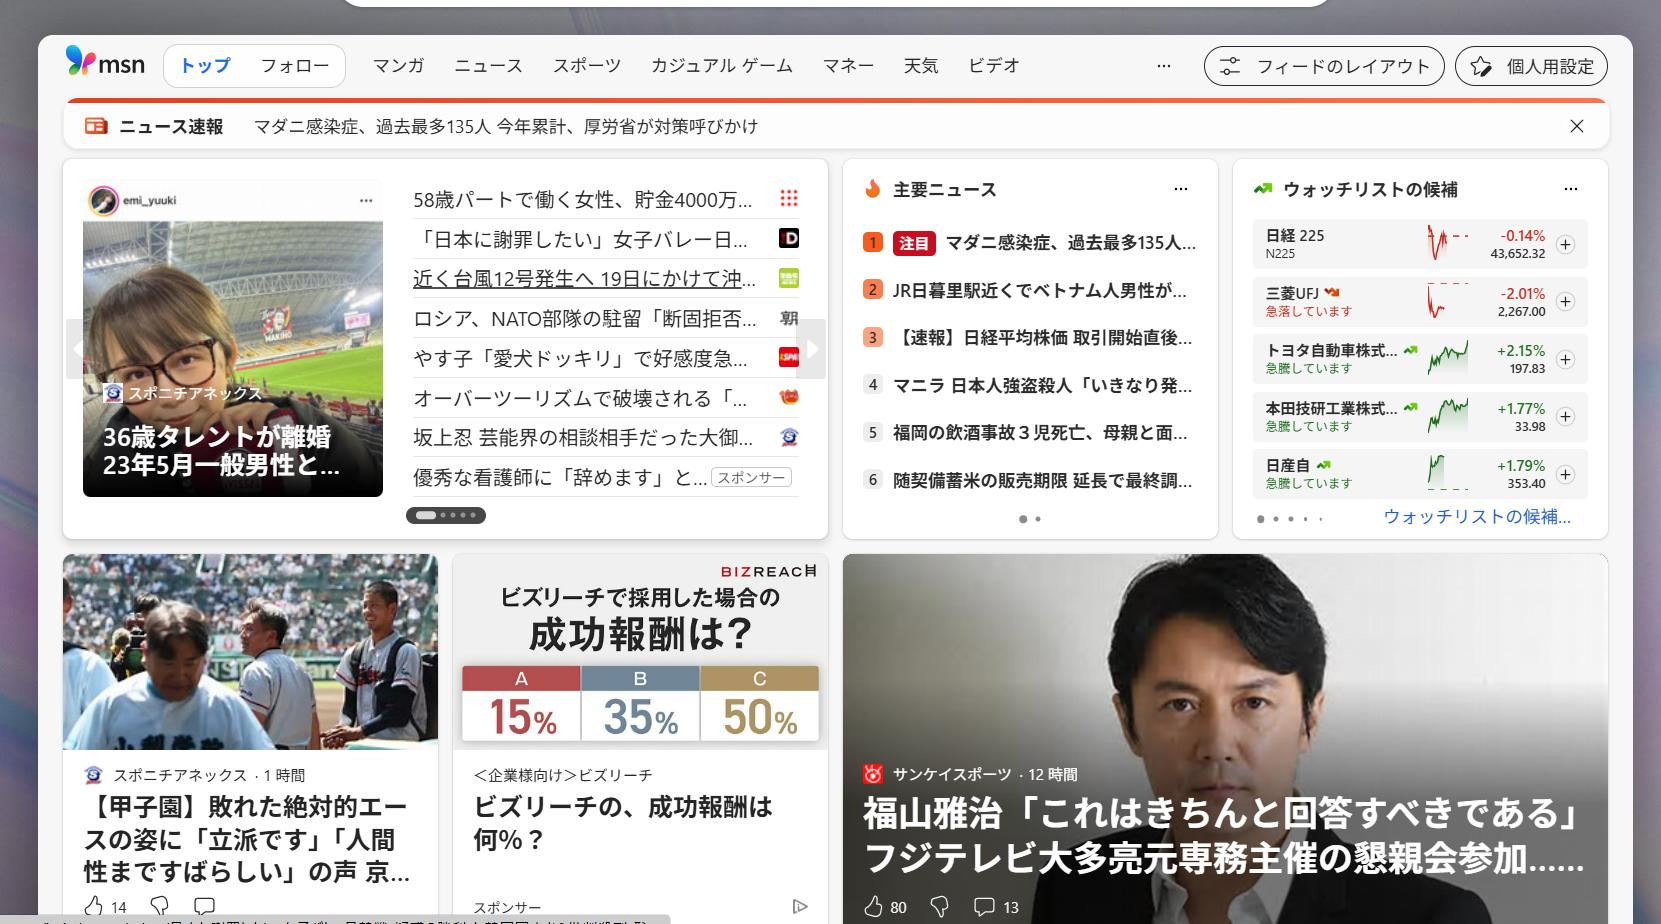Viewport: 1661px width, 924px height.
Task: Click the MSN logo
Action: 105,64
